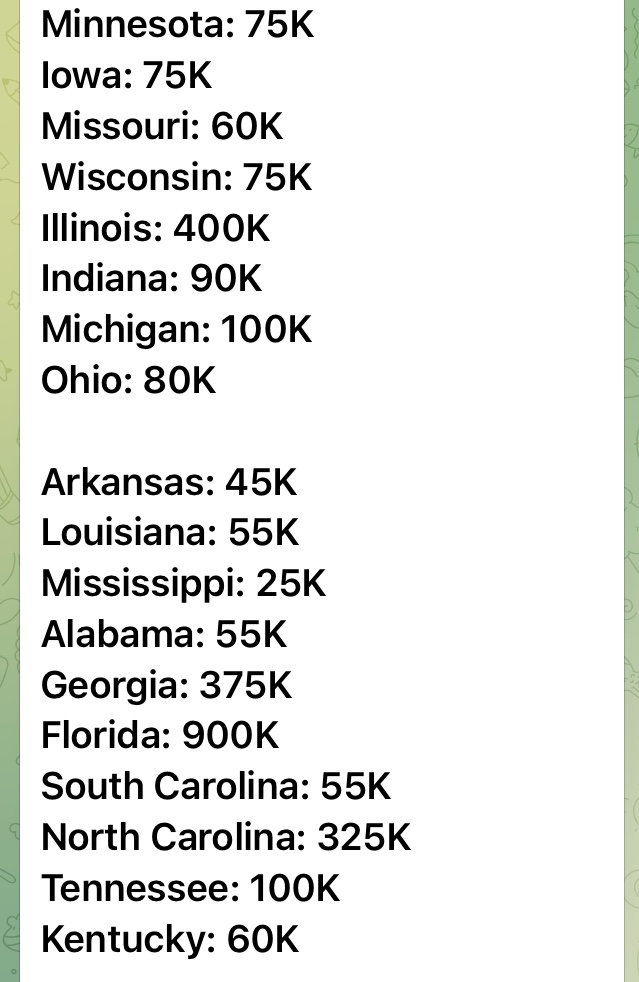Select the Indiana: 90K line
This screenshot has width=639, height=982.
pyautogui.click(x=151, y=279)
